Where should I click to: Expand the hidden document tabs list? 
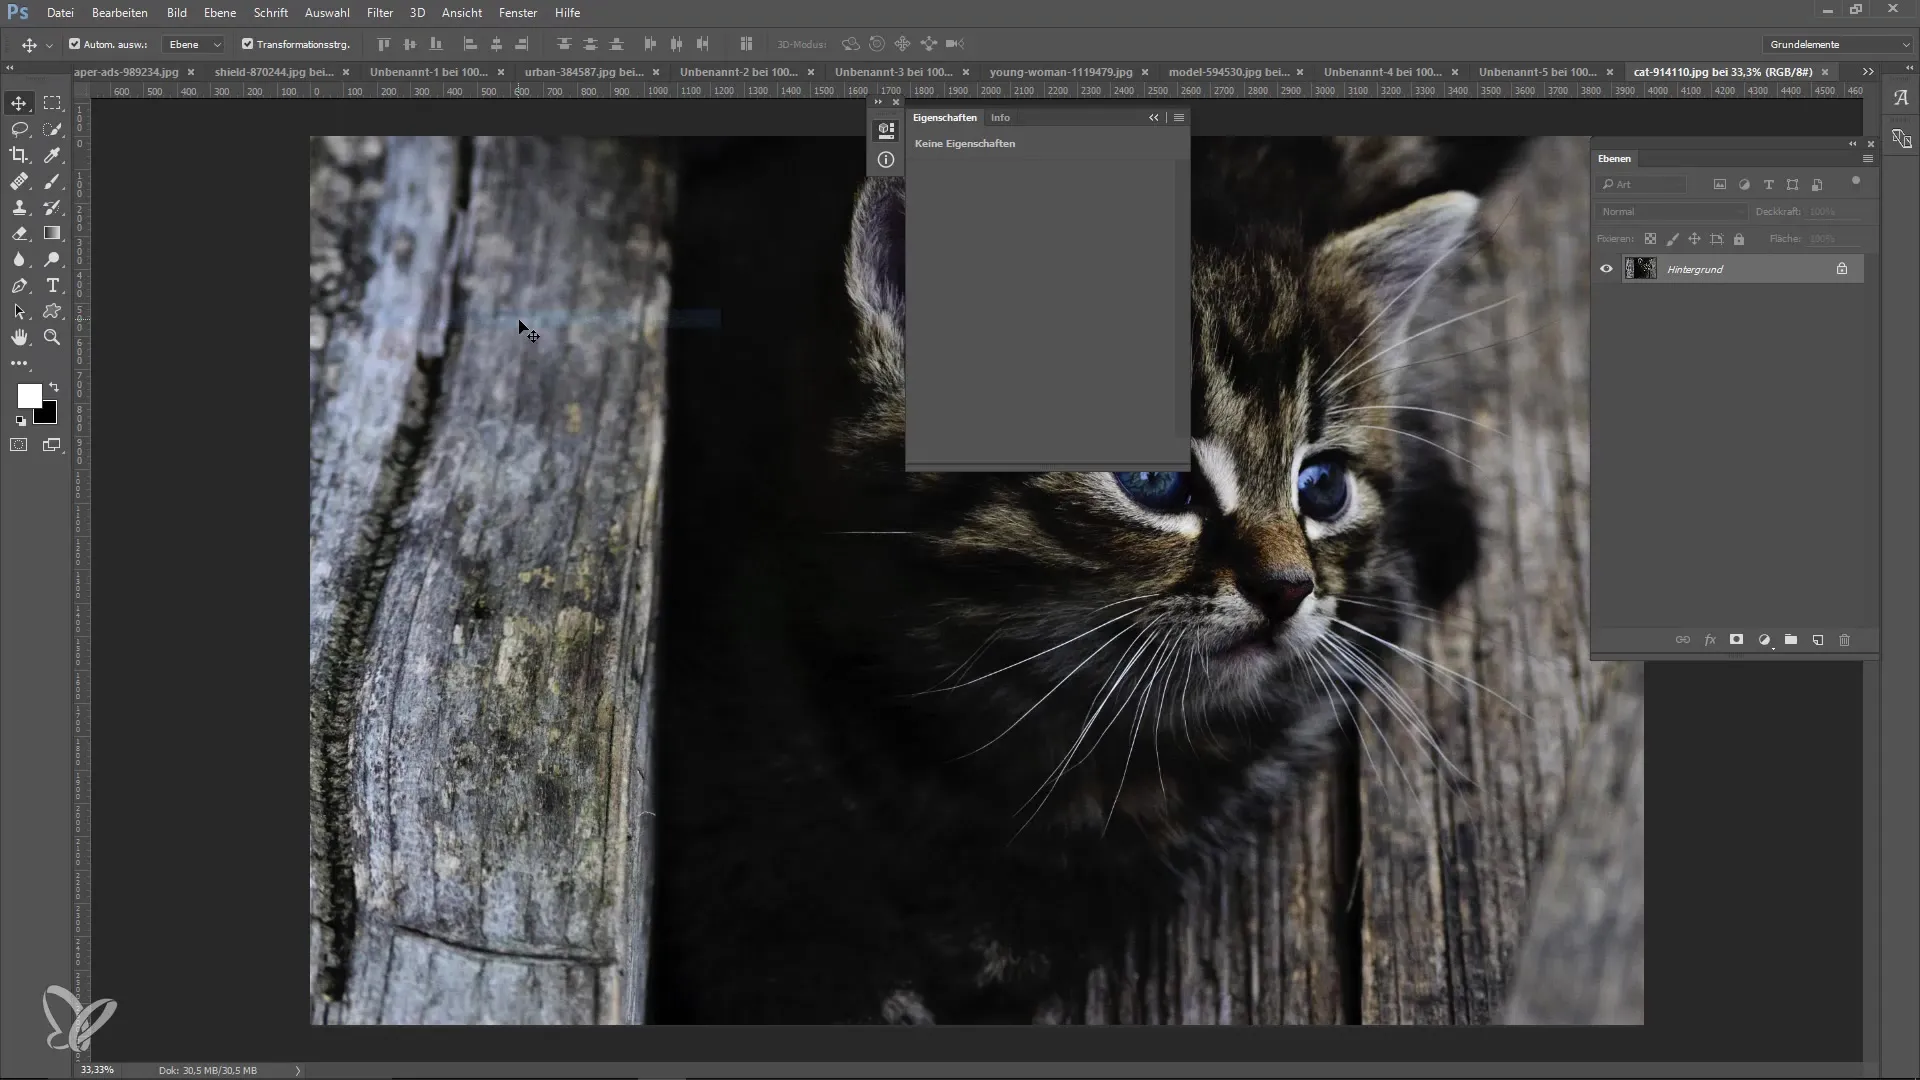(x=1868, y=72)
